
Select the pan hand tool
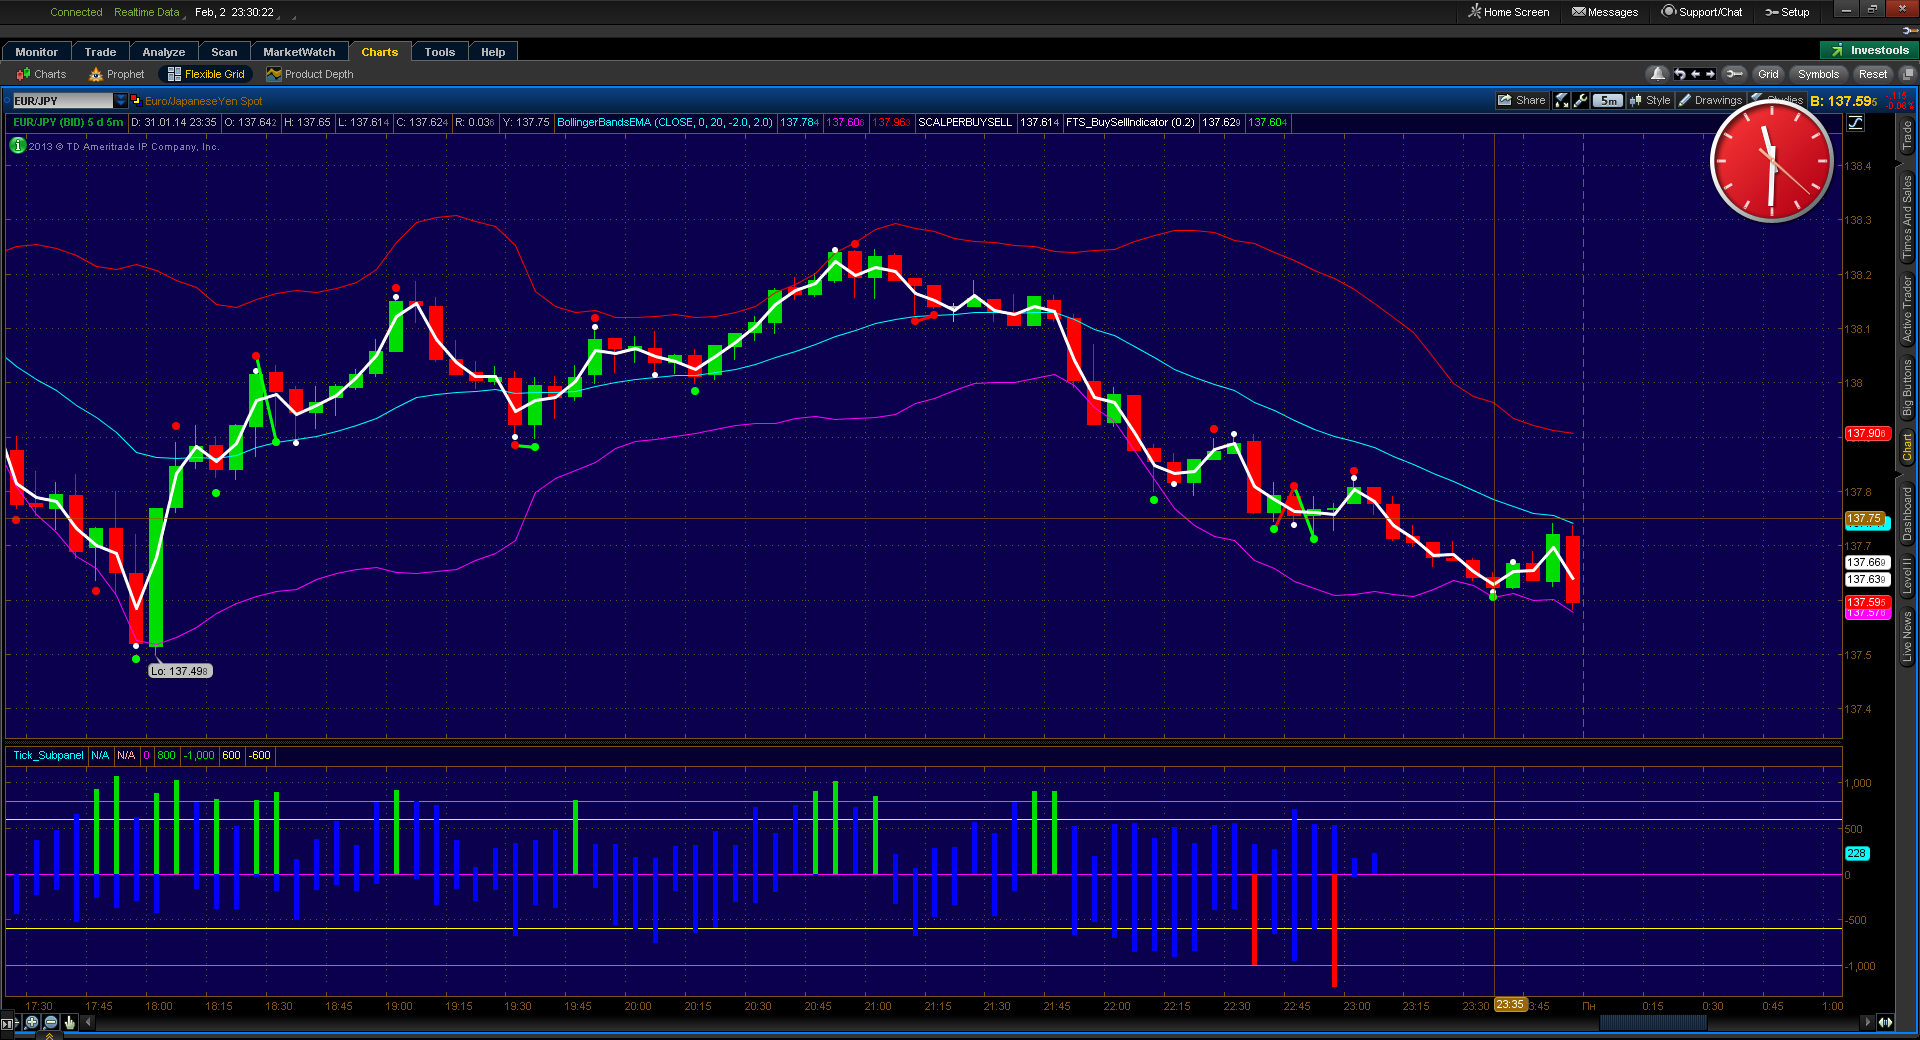[x=70, y=1022]
